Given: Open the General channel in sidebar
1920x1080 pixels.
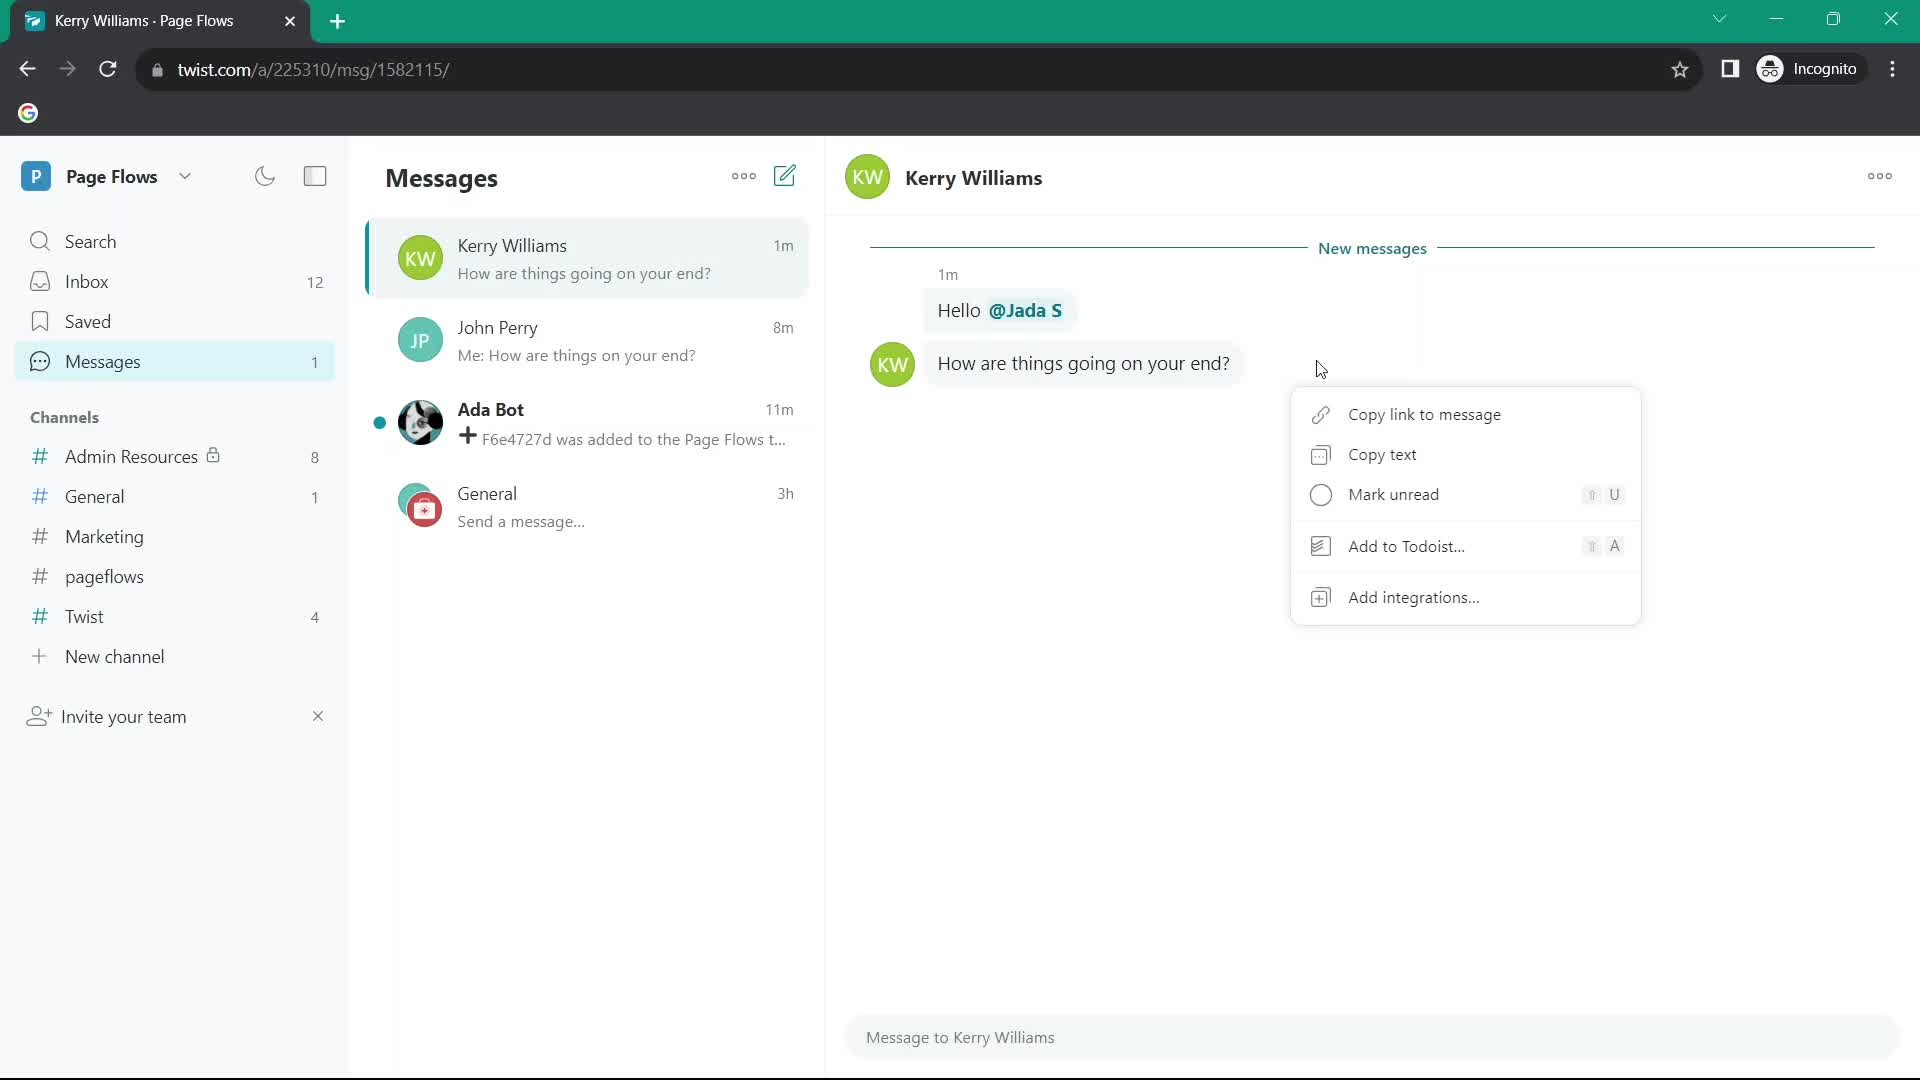Looking at the screenshot, I should click(175, 497).
